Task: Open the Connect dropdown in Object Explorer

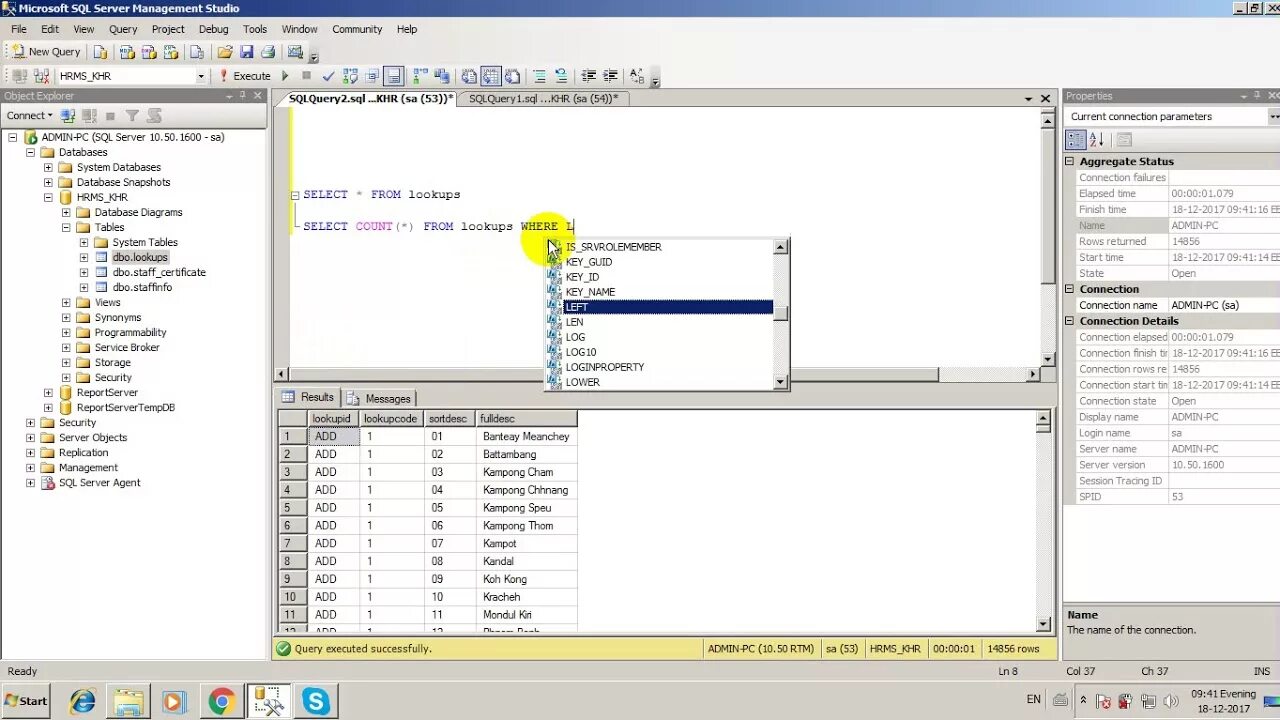Action: click(x=30, y=115)
